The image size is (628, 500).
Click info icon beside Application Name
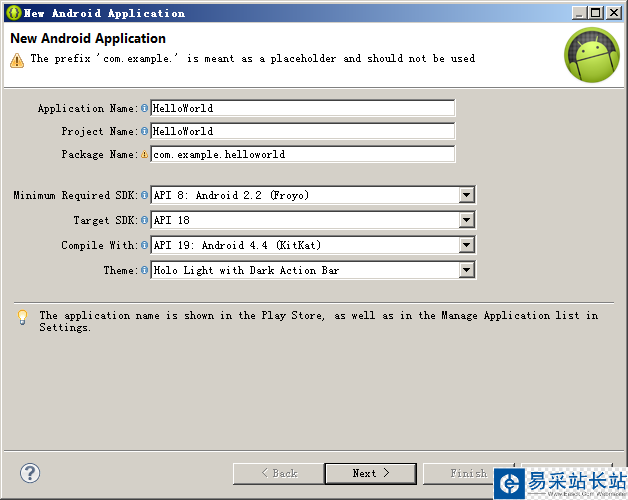[x=144, y=108]
